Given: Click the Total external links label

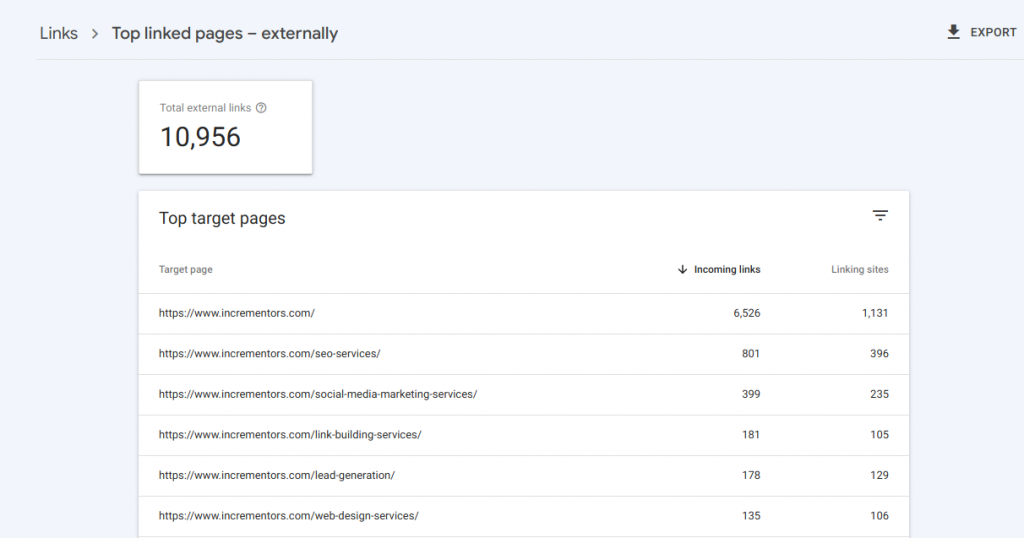Looking at the screenshot, I should pyautogui.click(x=205, y=108).
